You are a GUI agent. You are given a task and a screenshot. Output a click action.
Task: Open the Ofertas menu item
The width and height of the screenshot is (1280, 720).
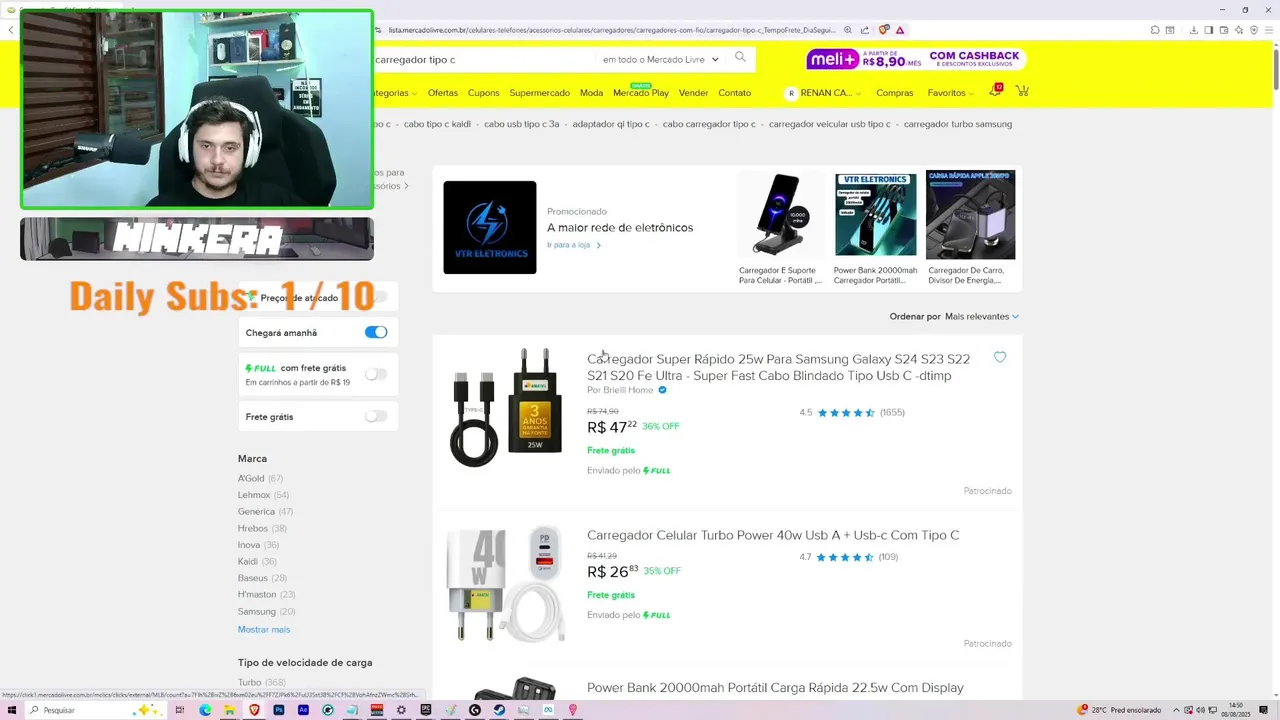(x=442, y=93)
